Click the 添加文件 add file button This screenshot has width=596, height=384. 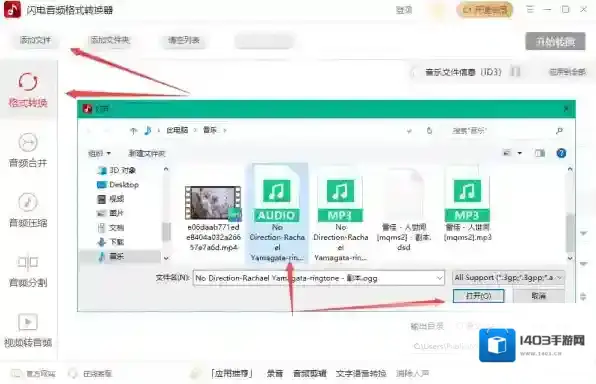tap(35, 40)
